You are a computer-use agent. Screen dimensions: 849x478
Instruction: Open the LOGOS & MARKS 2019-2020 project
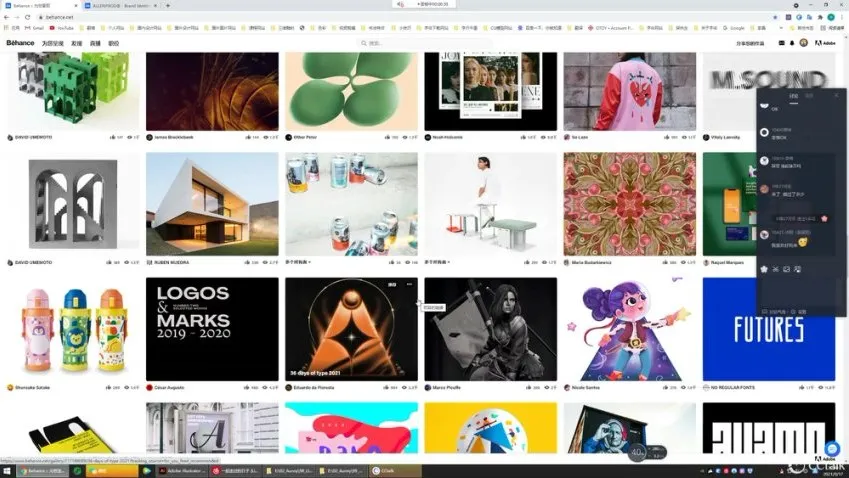(x=212, y=329)
